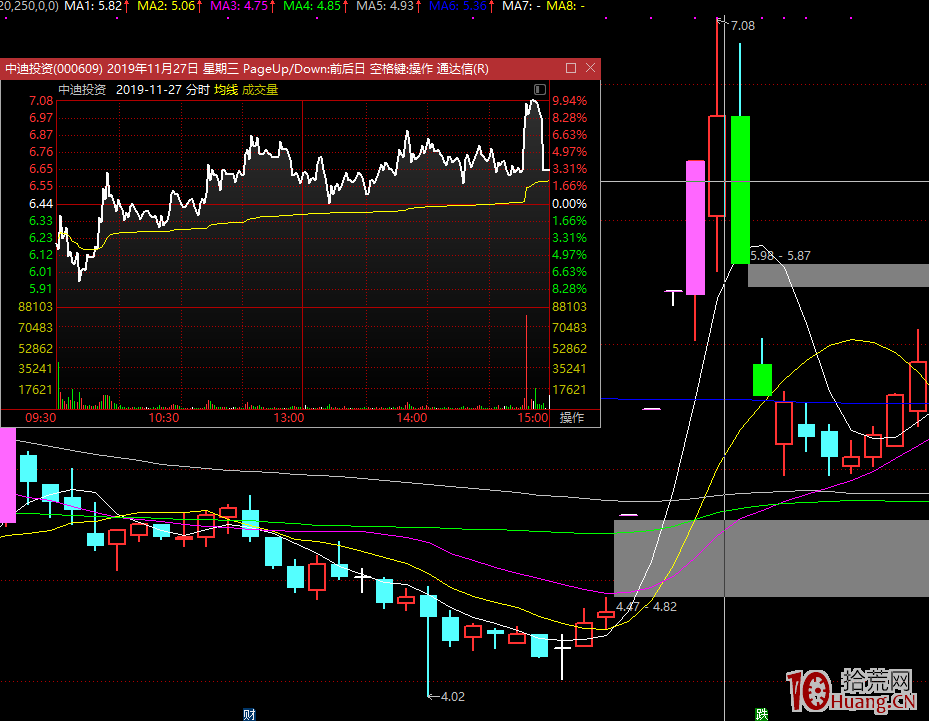The image size is (929, 721).
Task: Toggle the small panel layout icon in intraday chart
Action: point(541,89)
